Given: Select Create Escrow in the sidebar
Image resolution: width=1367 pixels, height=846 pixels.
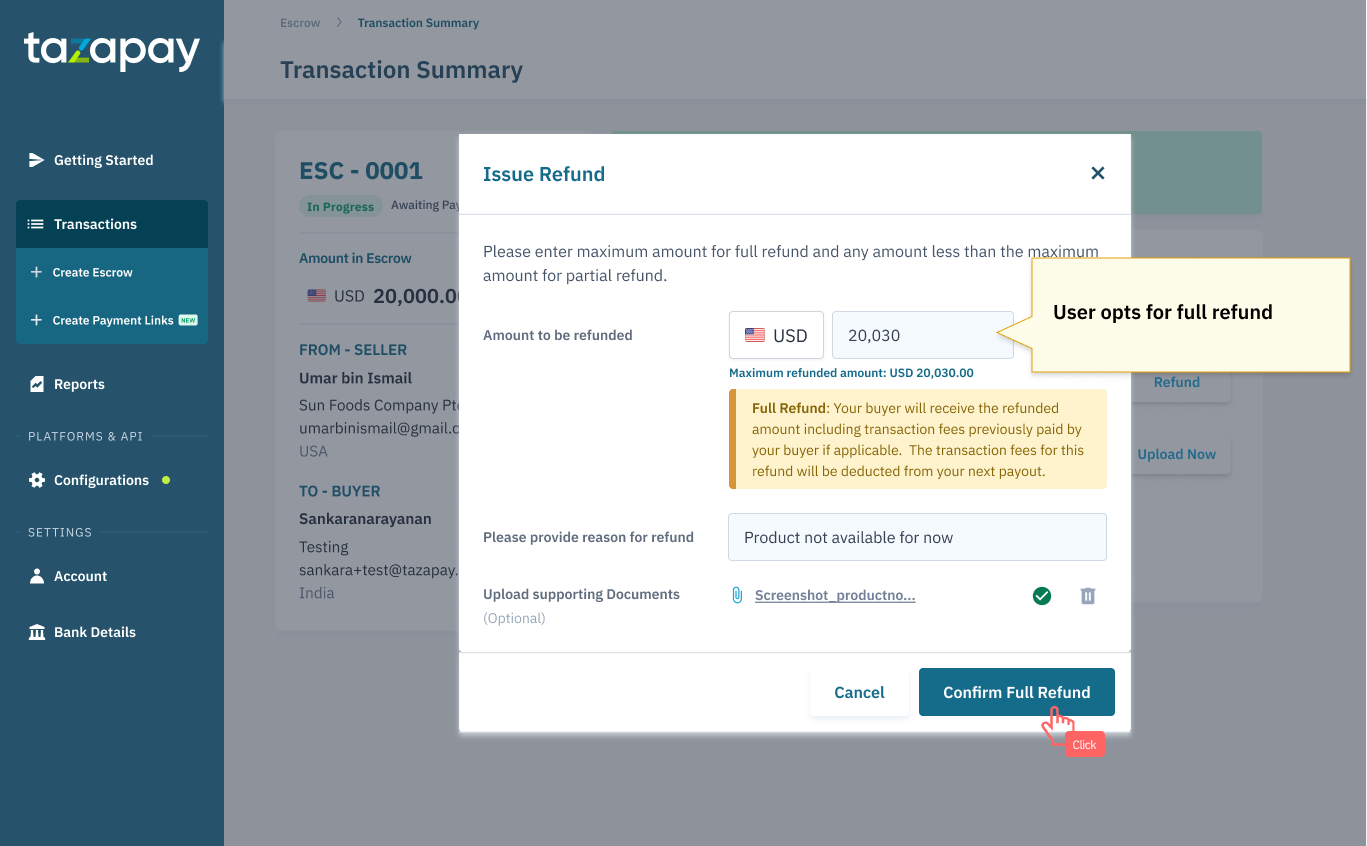Looking at the screenshot, I should 92,271.
